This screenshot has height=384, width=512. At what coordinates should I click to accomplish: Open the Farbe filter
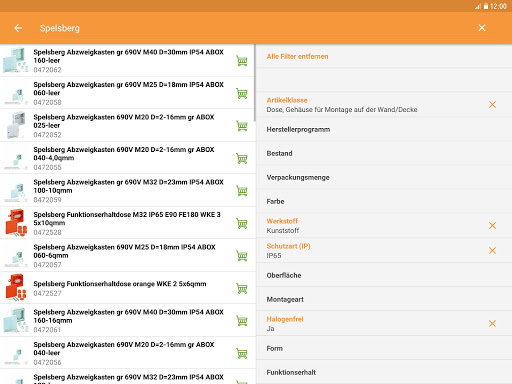(384, 201)
